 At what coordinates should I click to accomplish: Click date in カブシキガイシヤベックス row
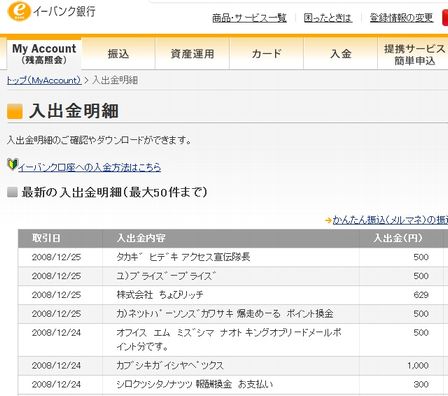point(56,365)
